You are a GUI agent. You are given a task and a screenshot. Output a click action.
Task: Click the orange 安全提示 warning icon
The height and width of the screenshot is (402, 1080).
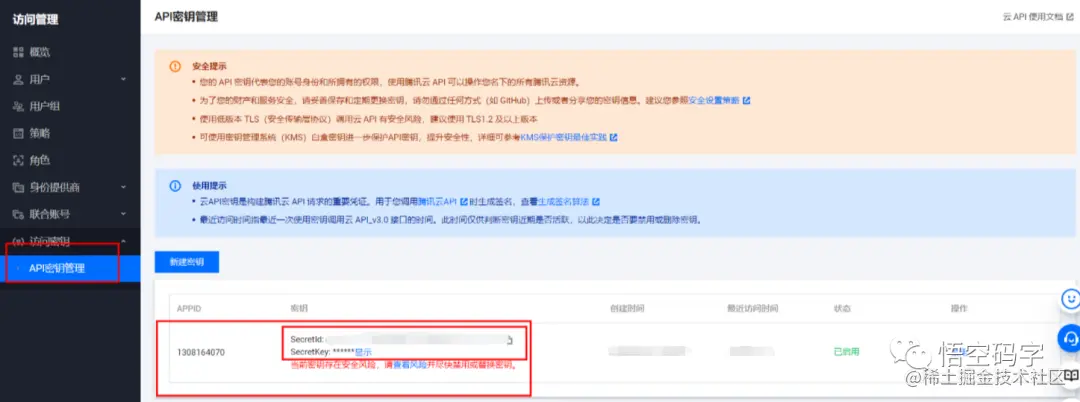click(175, 67)
